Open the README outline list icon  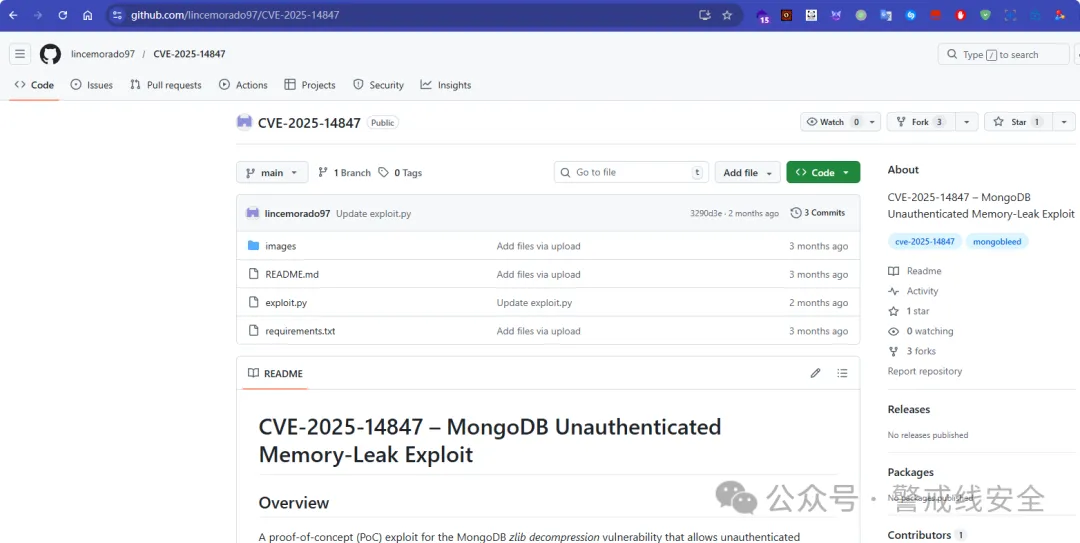842,373
